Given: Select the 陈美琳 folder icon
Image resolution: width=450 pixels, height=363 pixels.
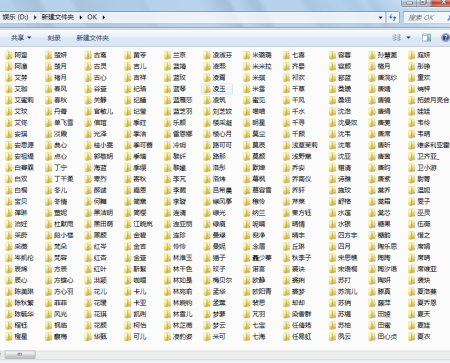Looking at the screenshot, I should click(x=9, y=292).
